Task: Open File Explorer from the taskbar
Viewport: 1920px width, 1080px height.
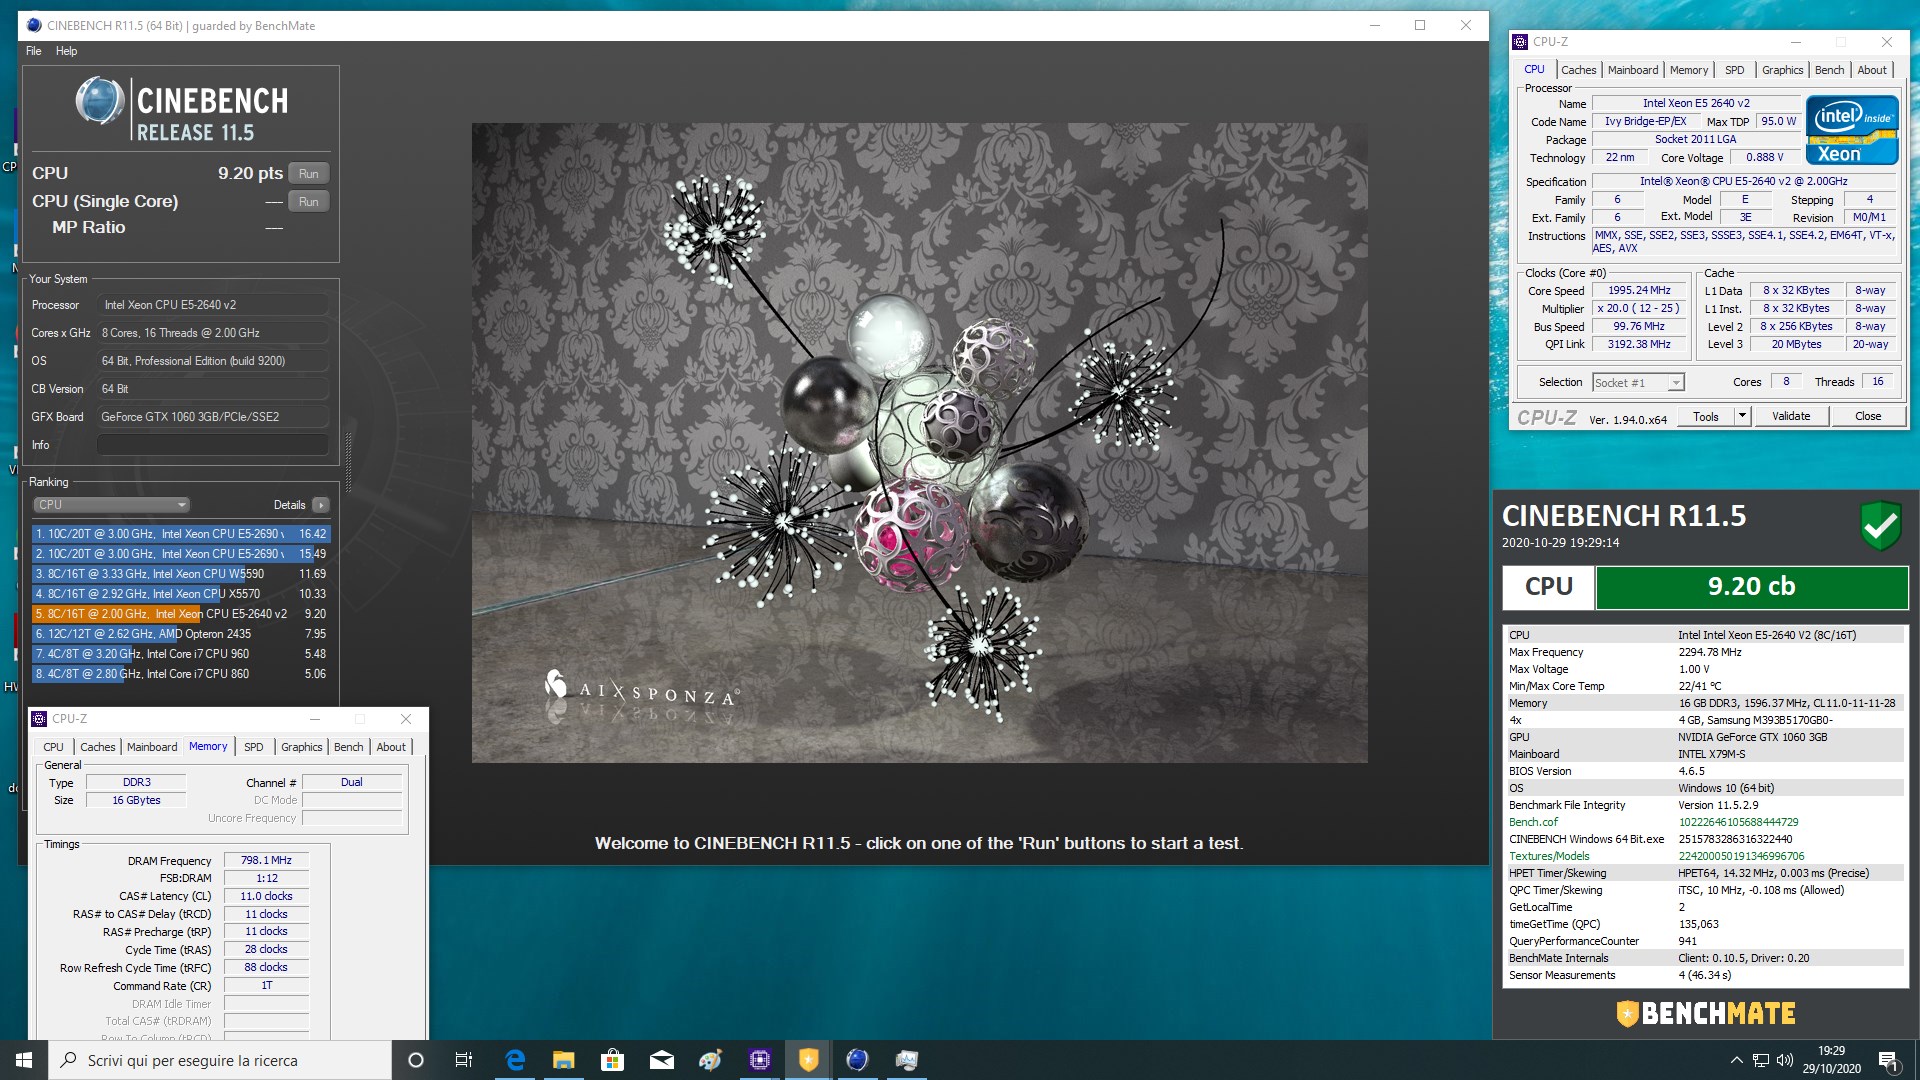Action: (x=564, y=1060)
